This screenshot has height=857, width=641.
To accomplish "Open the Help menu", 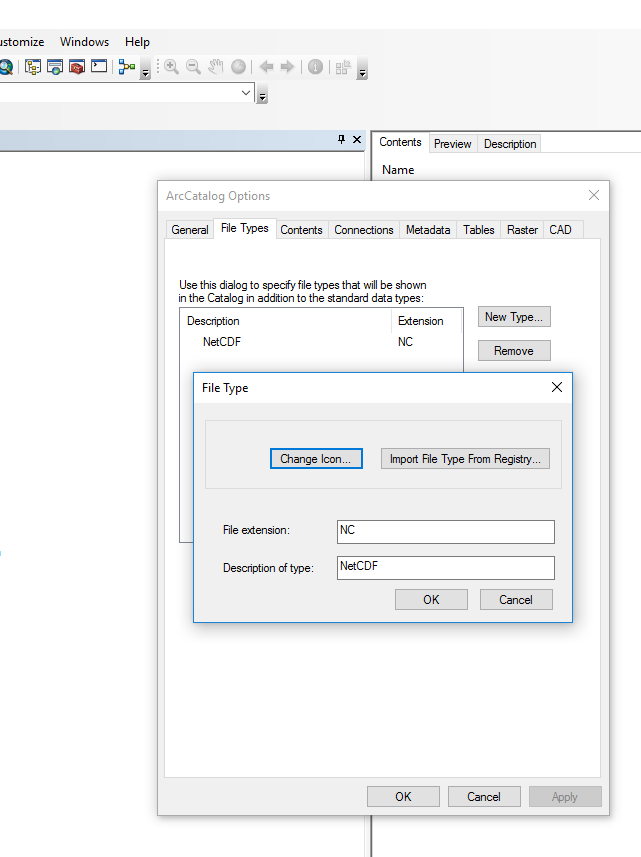I will [137, 42].
